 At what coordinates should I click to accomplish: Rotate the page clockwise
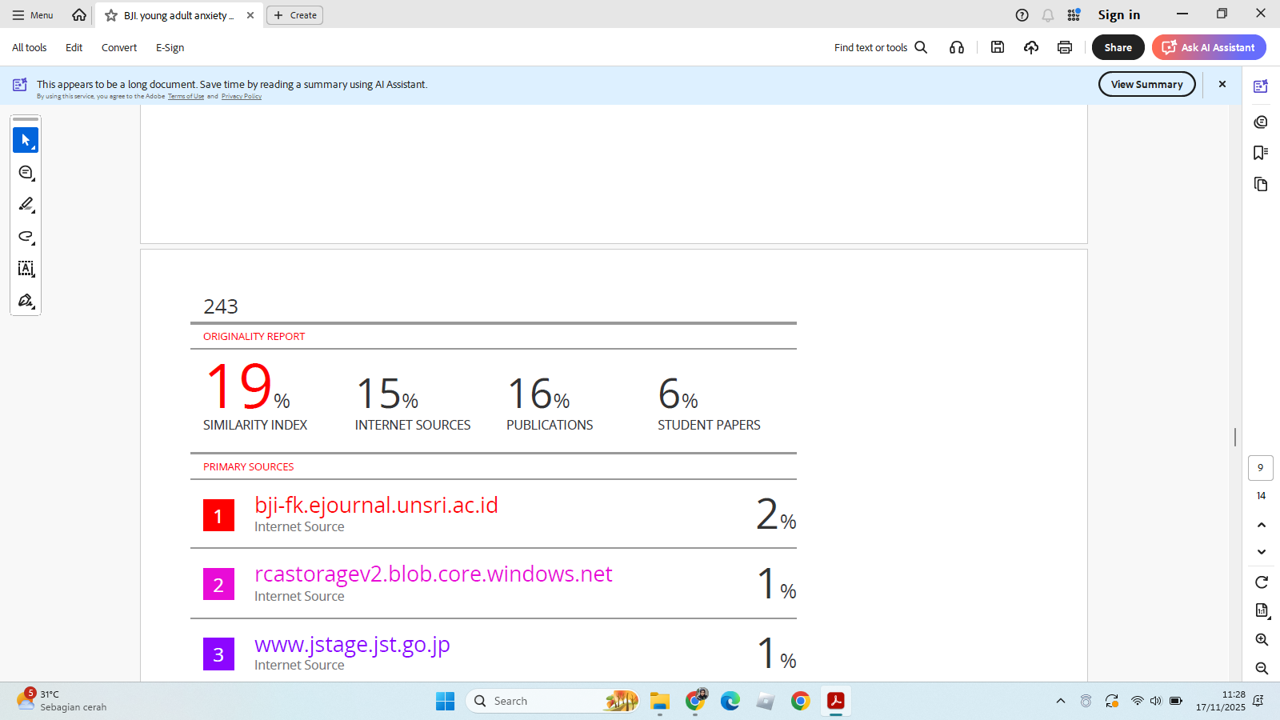[x=1261, y=583]
